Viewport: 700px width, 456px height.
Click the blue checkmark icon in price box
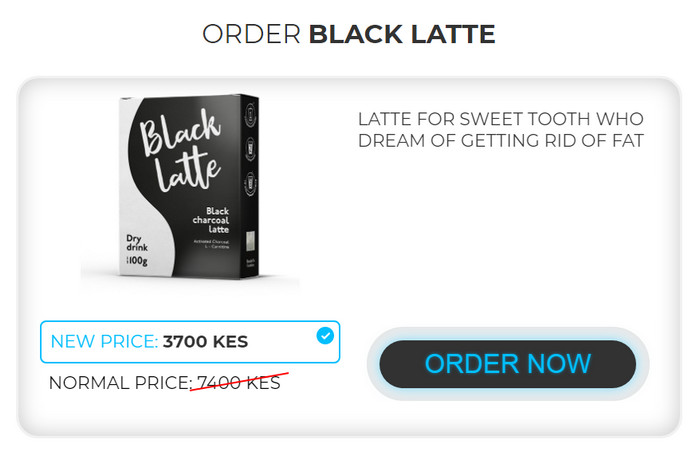click(325, 336)
